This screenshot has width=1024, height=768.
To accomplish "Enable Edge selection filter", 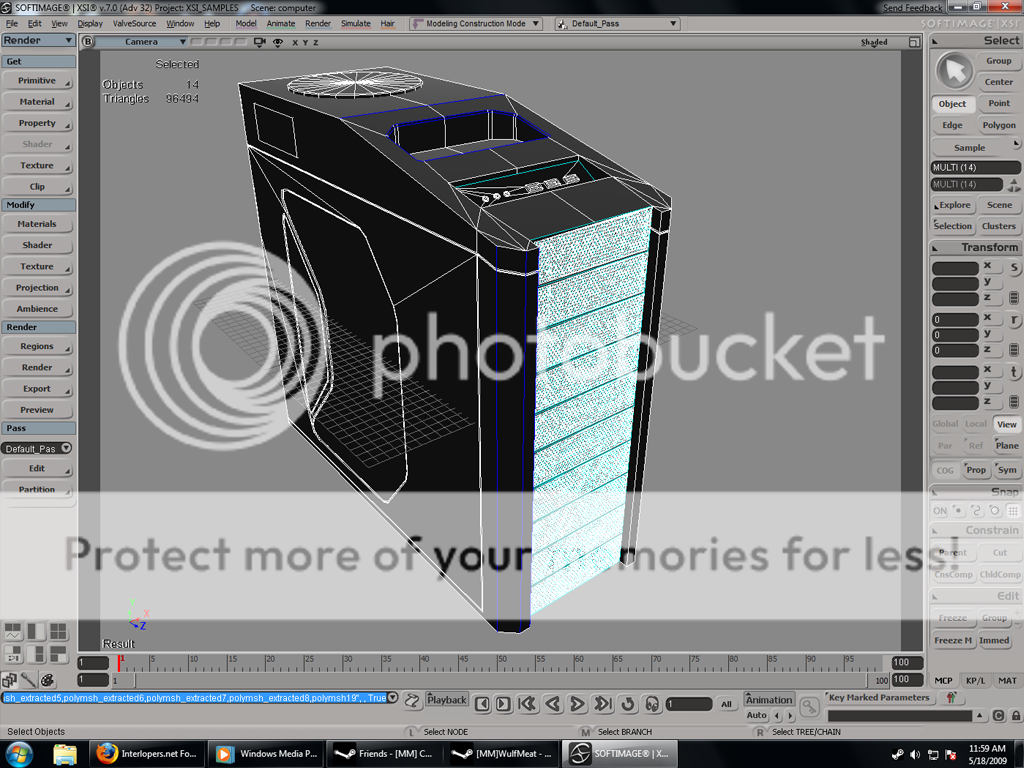I will [x=952, y=125].
